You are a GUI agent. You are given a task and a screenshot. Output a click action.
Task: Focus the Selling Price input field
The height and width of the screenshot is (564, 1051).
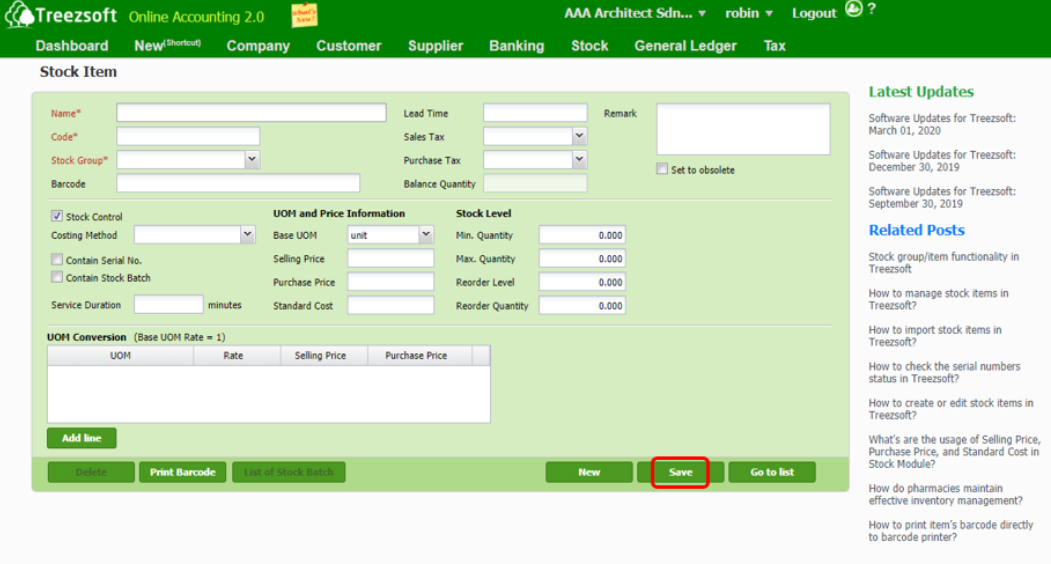(390, 258)
